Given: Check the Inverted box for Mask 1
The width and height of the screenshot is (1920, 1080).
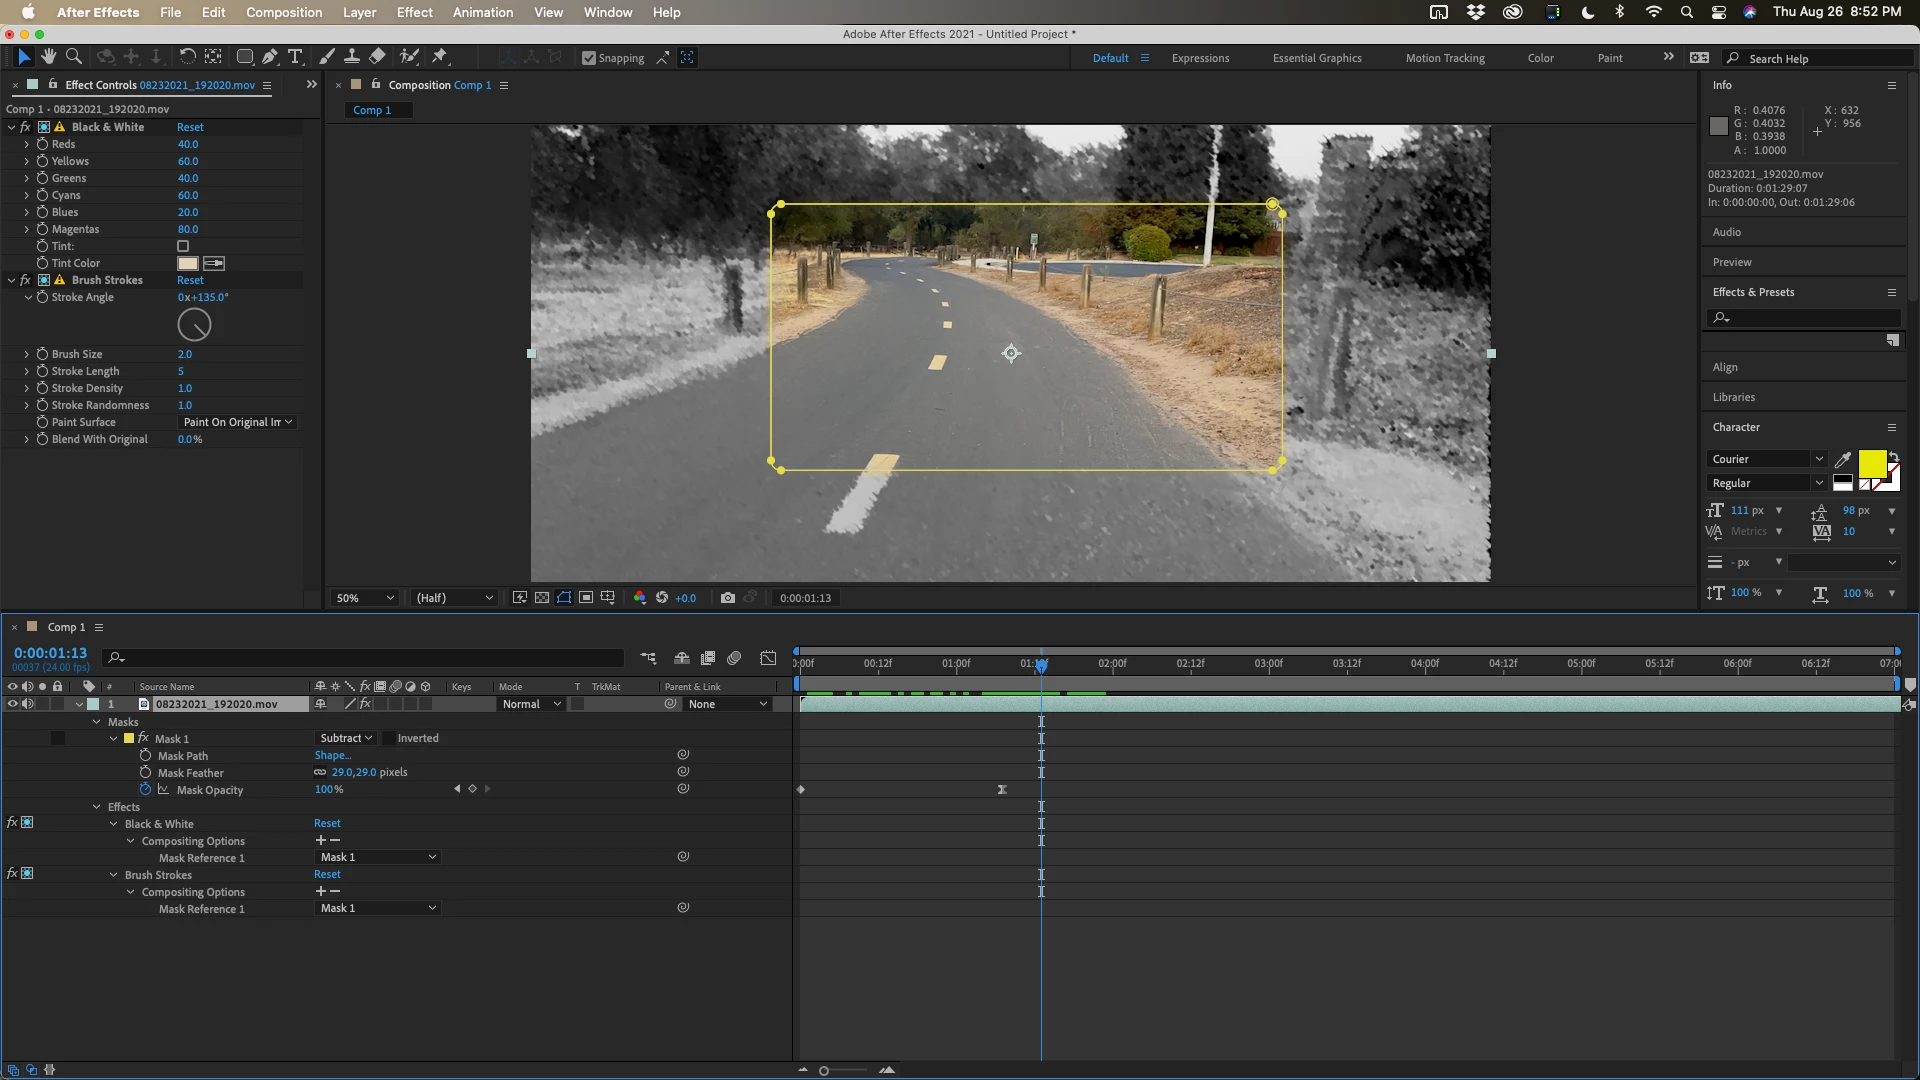Looking at the screenshot, I should point(389,738).
